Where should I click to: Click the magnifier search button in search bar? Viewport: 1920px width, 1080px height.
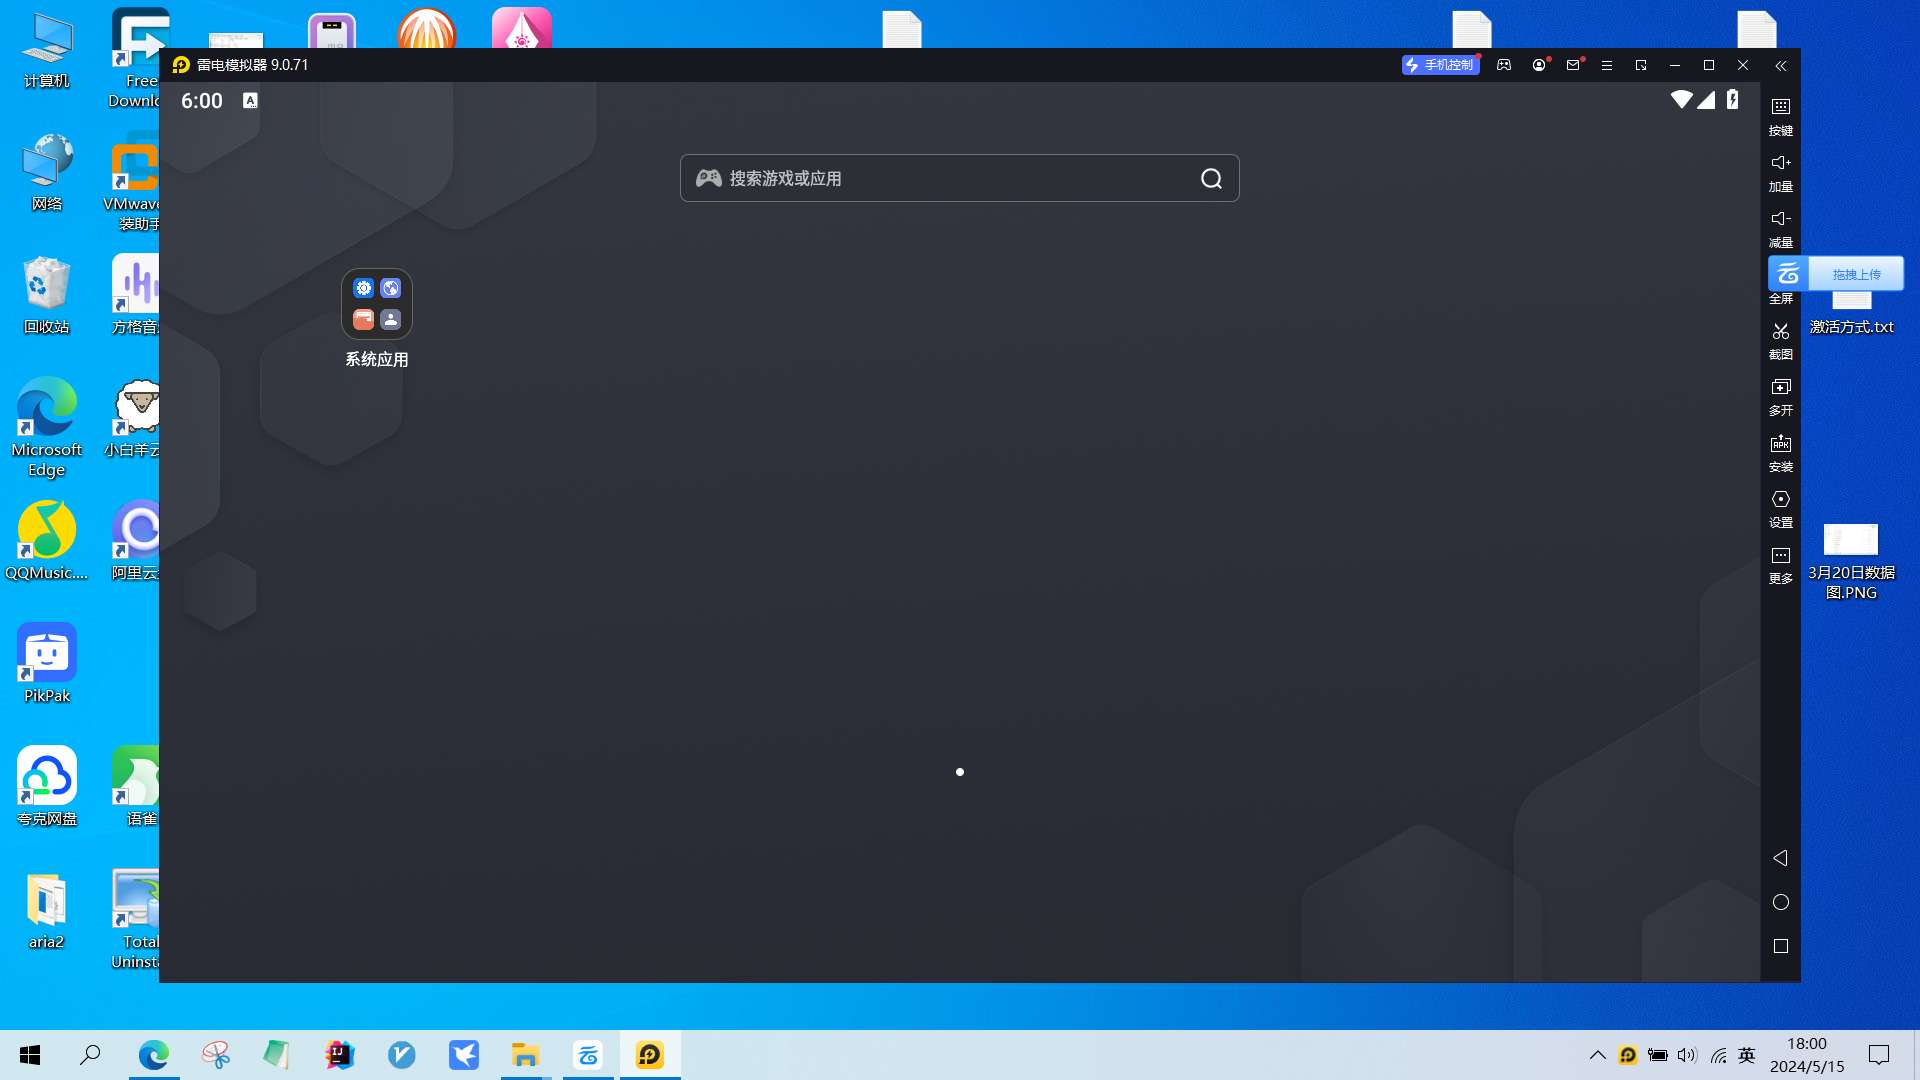[x=1211, y=178]
